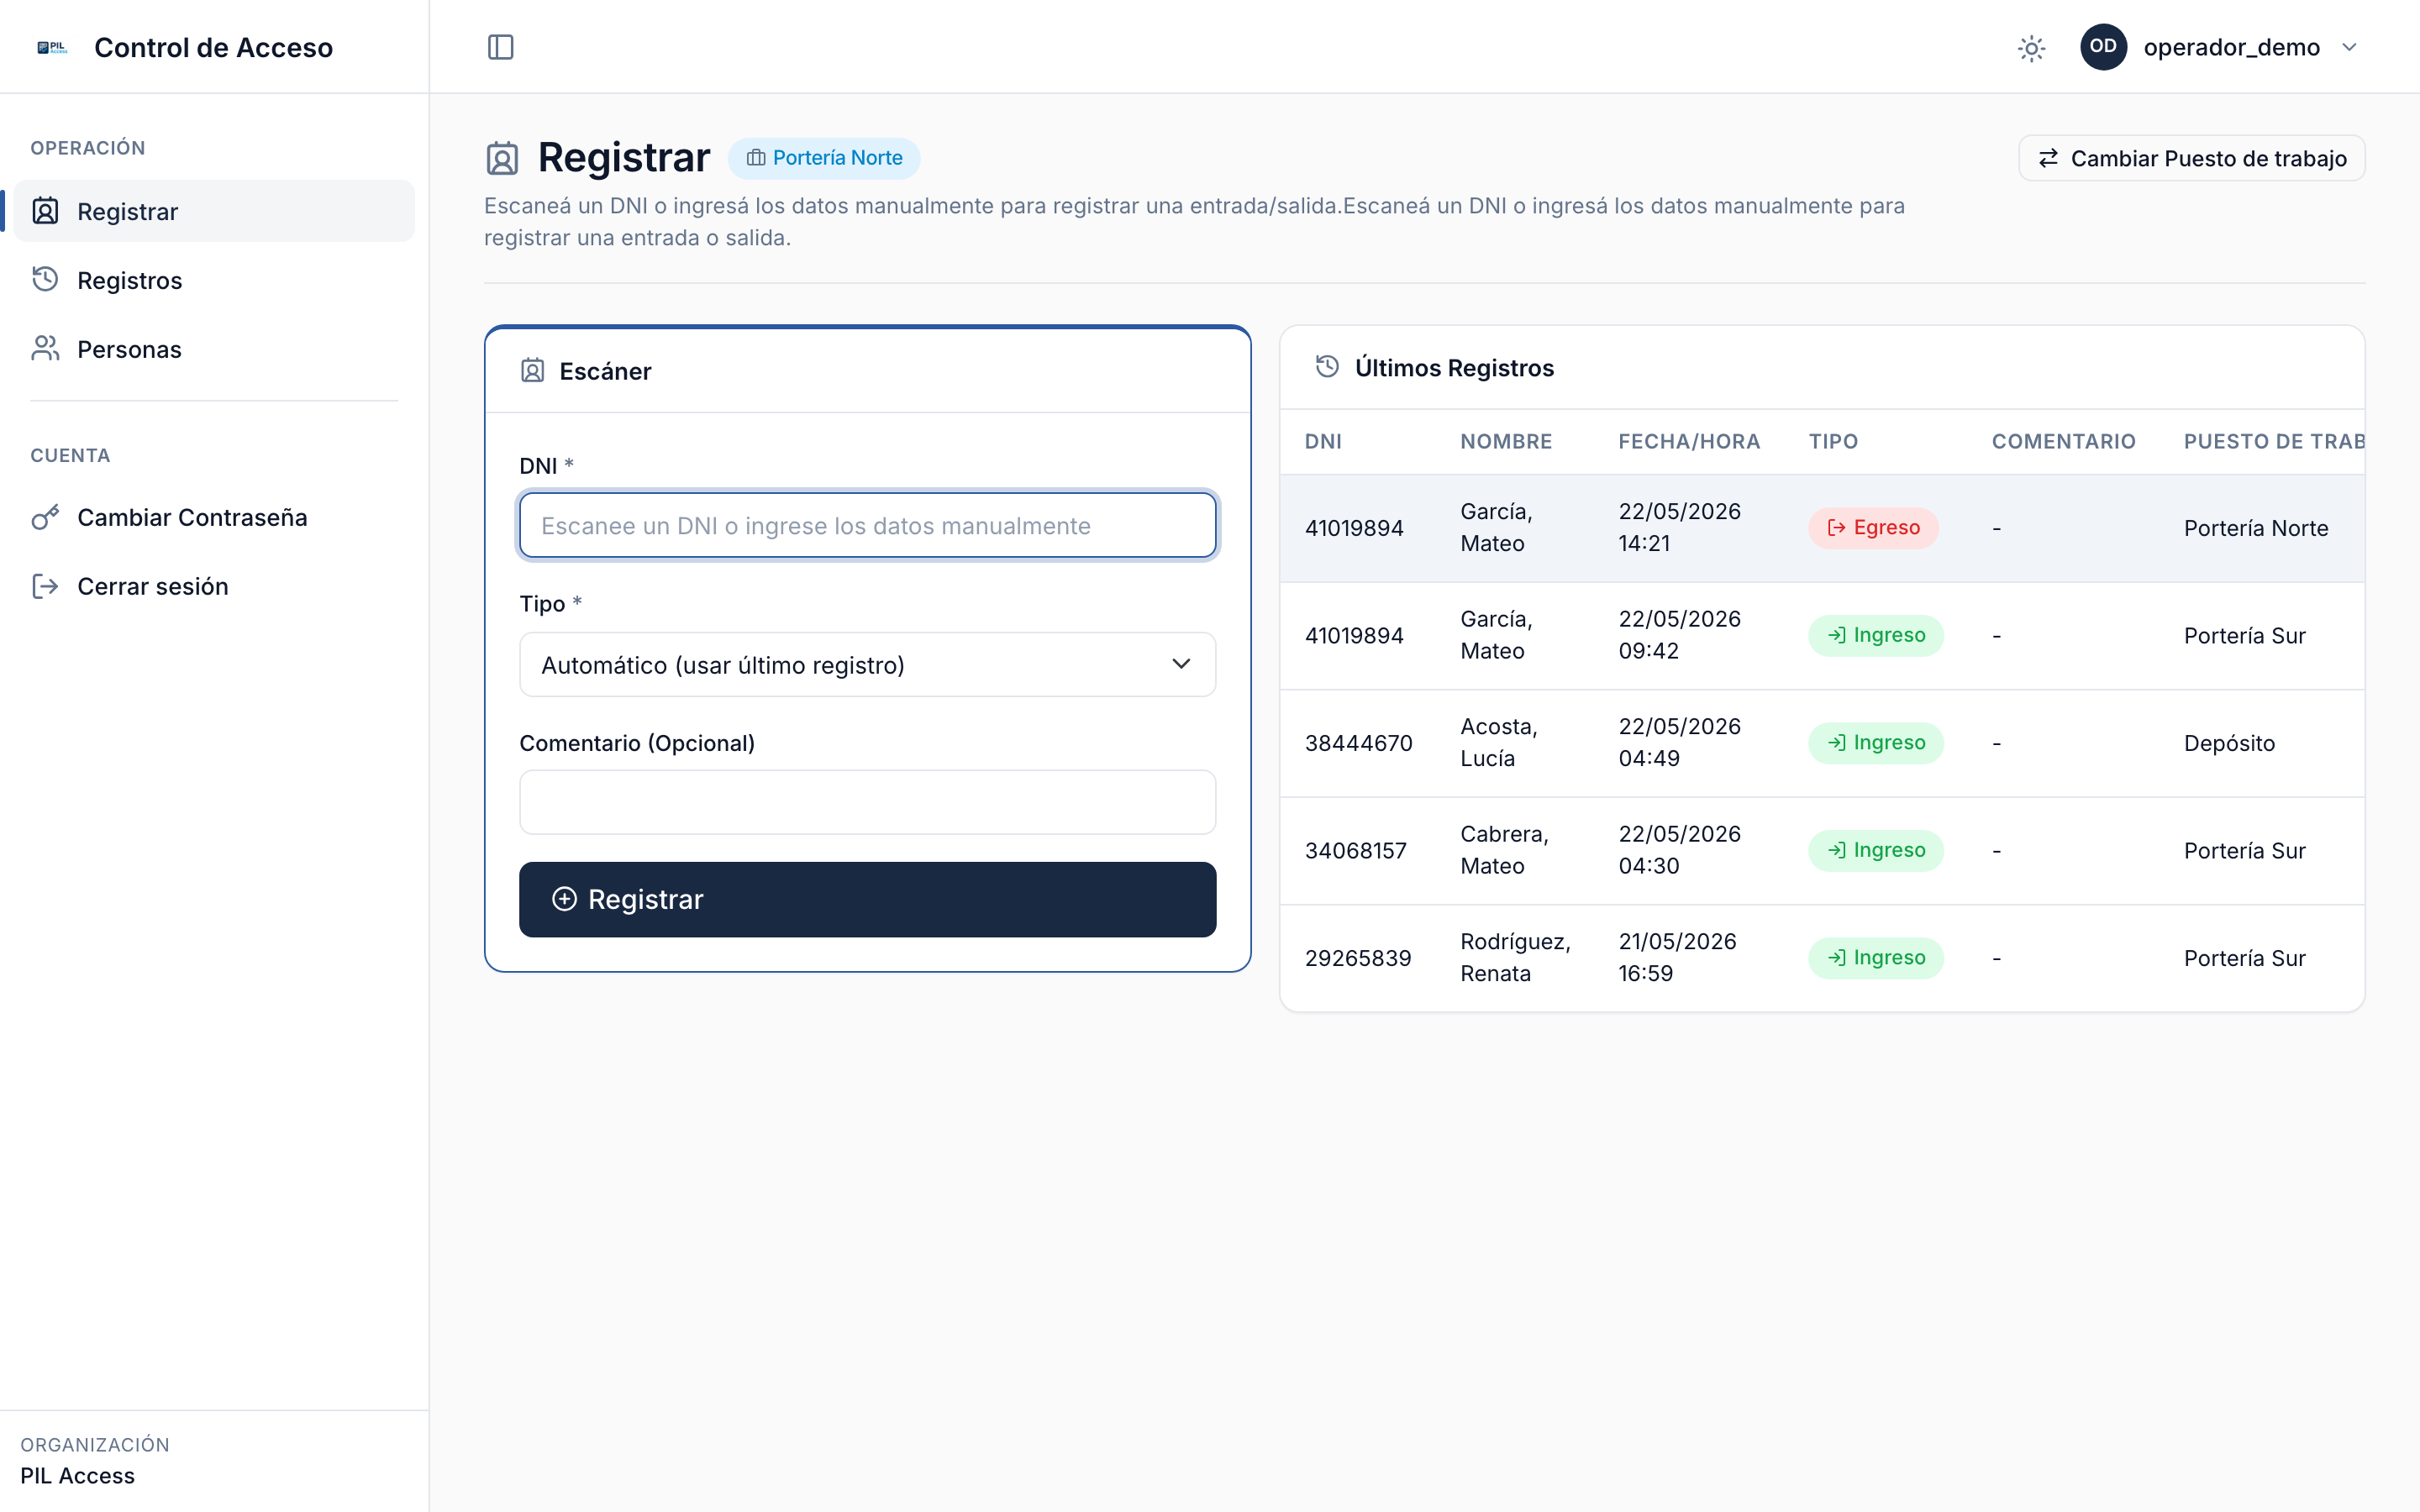The width and height of the screenshot is (2420, 1512).
Task: Click the key icon for Cambiar Contraseña
Action: 45,517
